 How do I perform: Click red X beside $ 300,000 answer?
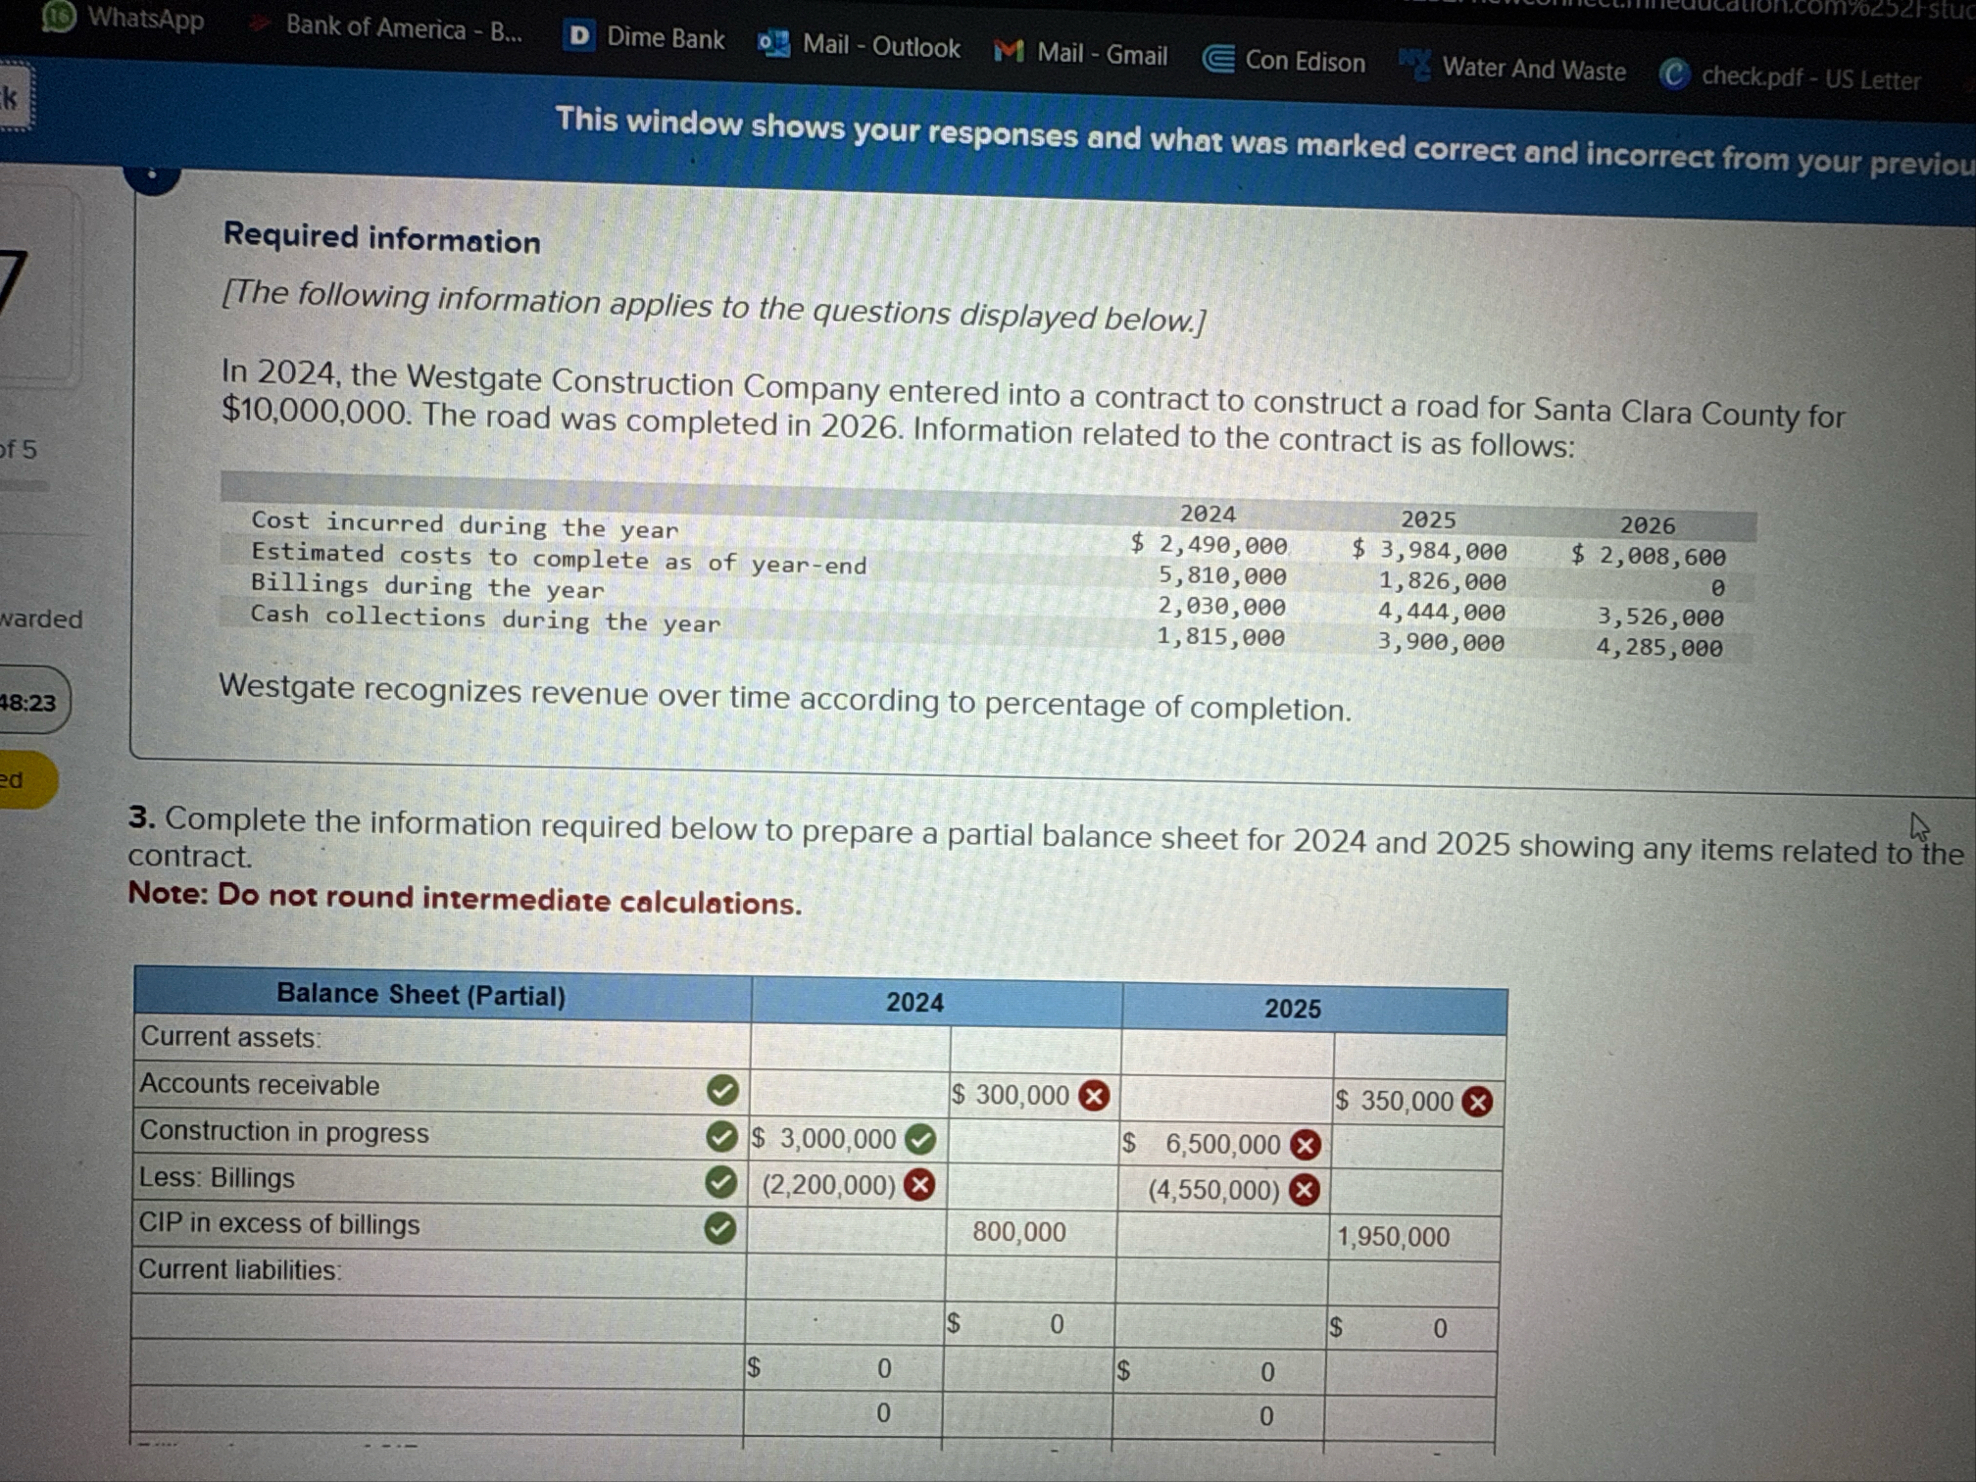pos(1094,1096)
